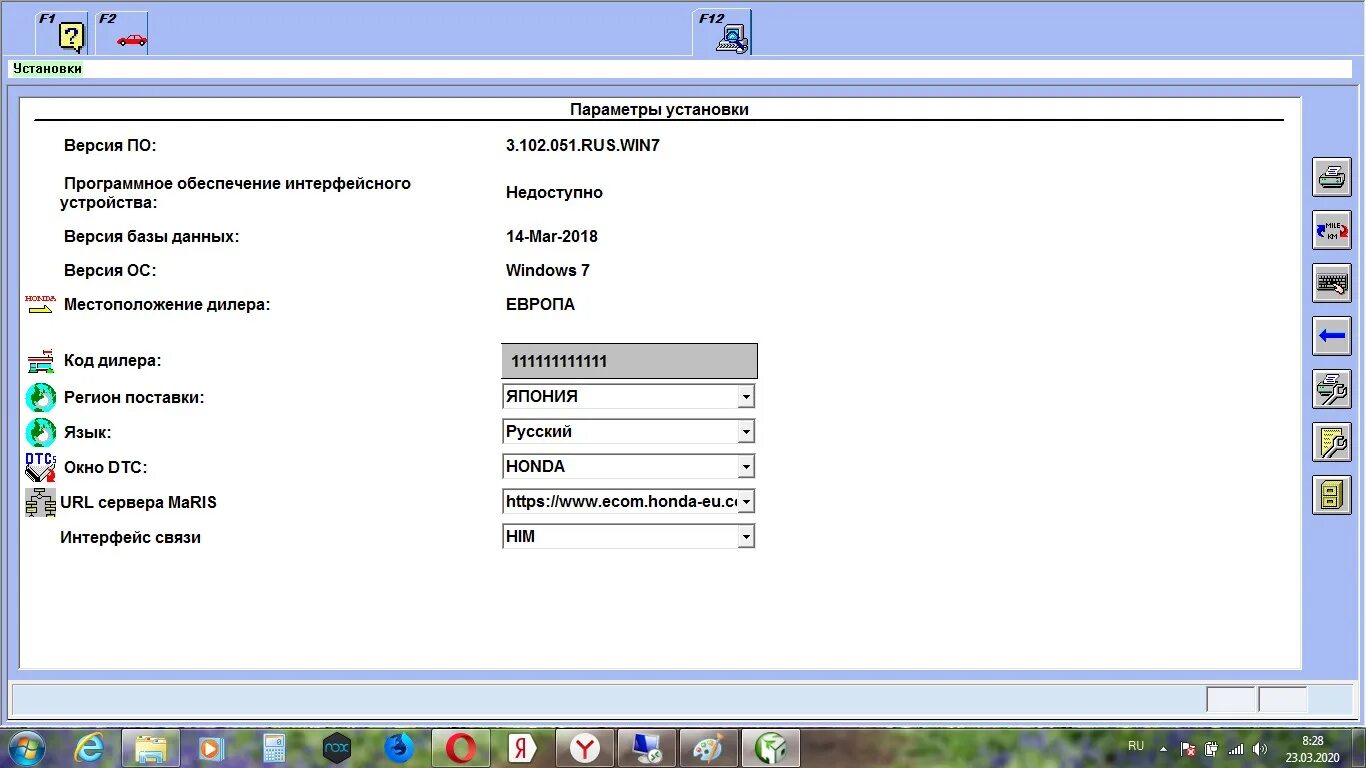Click DTC checkmark icon beside Окно DTC

pos(40,467)
